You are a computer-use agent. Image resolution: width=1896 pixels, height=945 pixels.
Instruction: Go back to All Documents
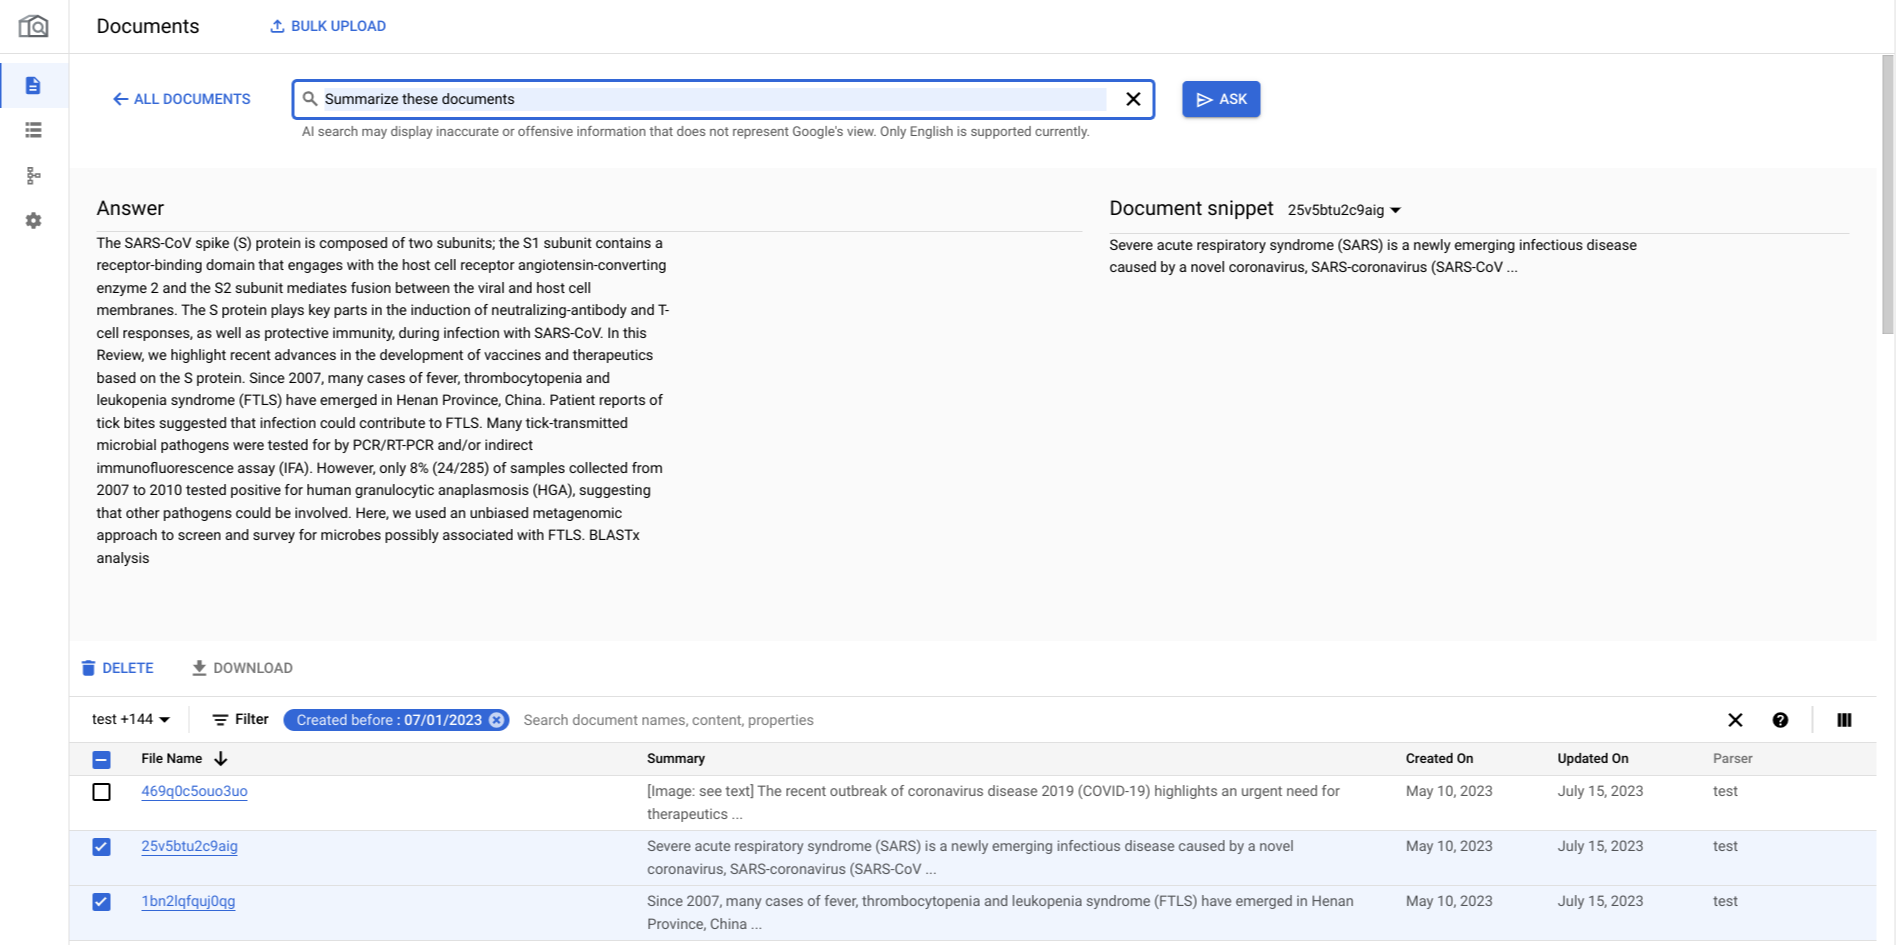(182, 99)
